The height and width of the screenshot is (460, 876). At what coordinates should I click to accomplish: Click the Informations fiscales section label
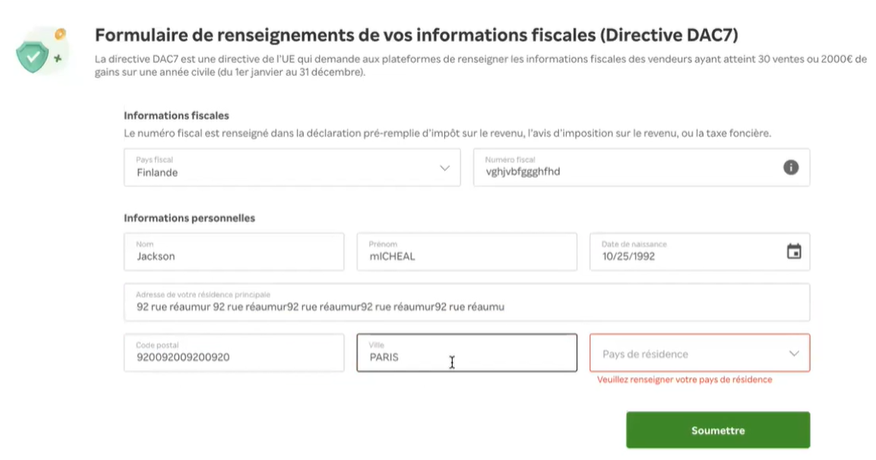(x=176, y=116)
